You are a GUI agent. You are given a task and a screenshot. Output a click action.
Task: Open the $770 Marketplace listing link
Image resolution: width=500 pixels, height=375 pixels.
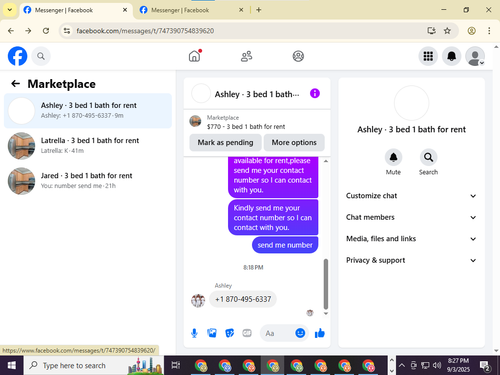coord(246,127)
